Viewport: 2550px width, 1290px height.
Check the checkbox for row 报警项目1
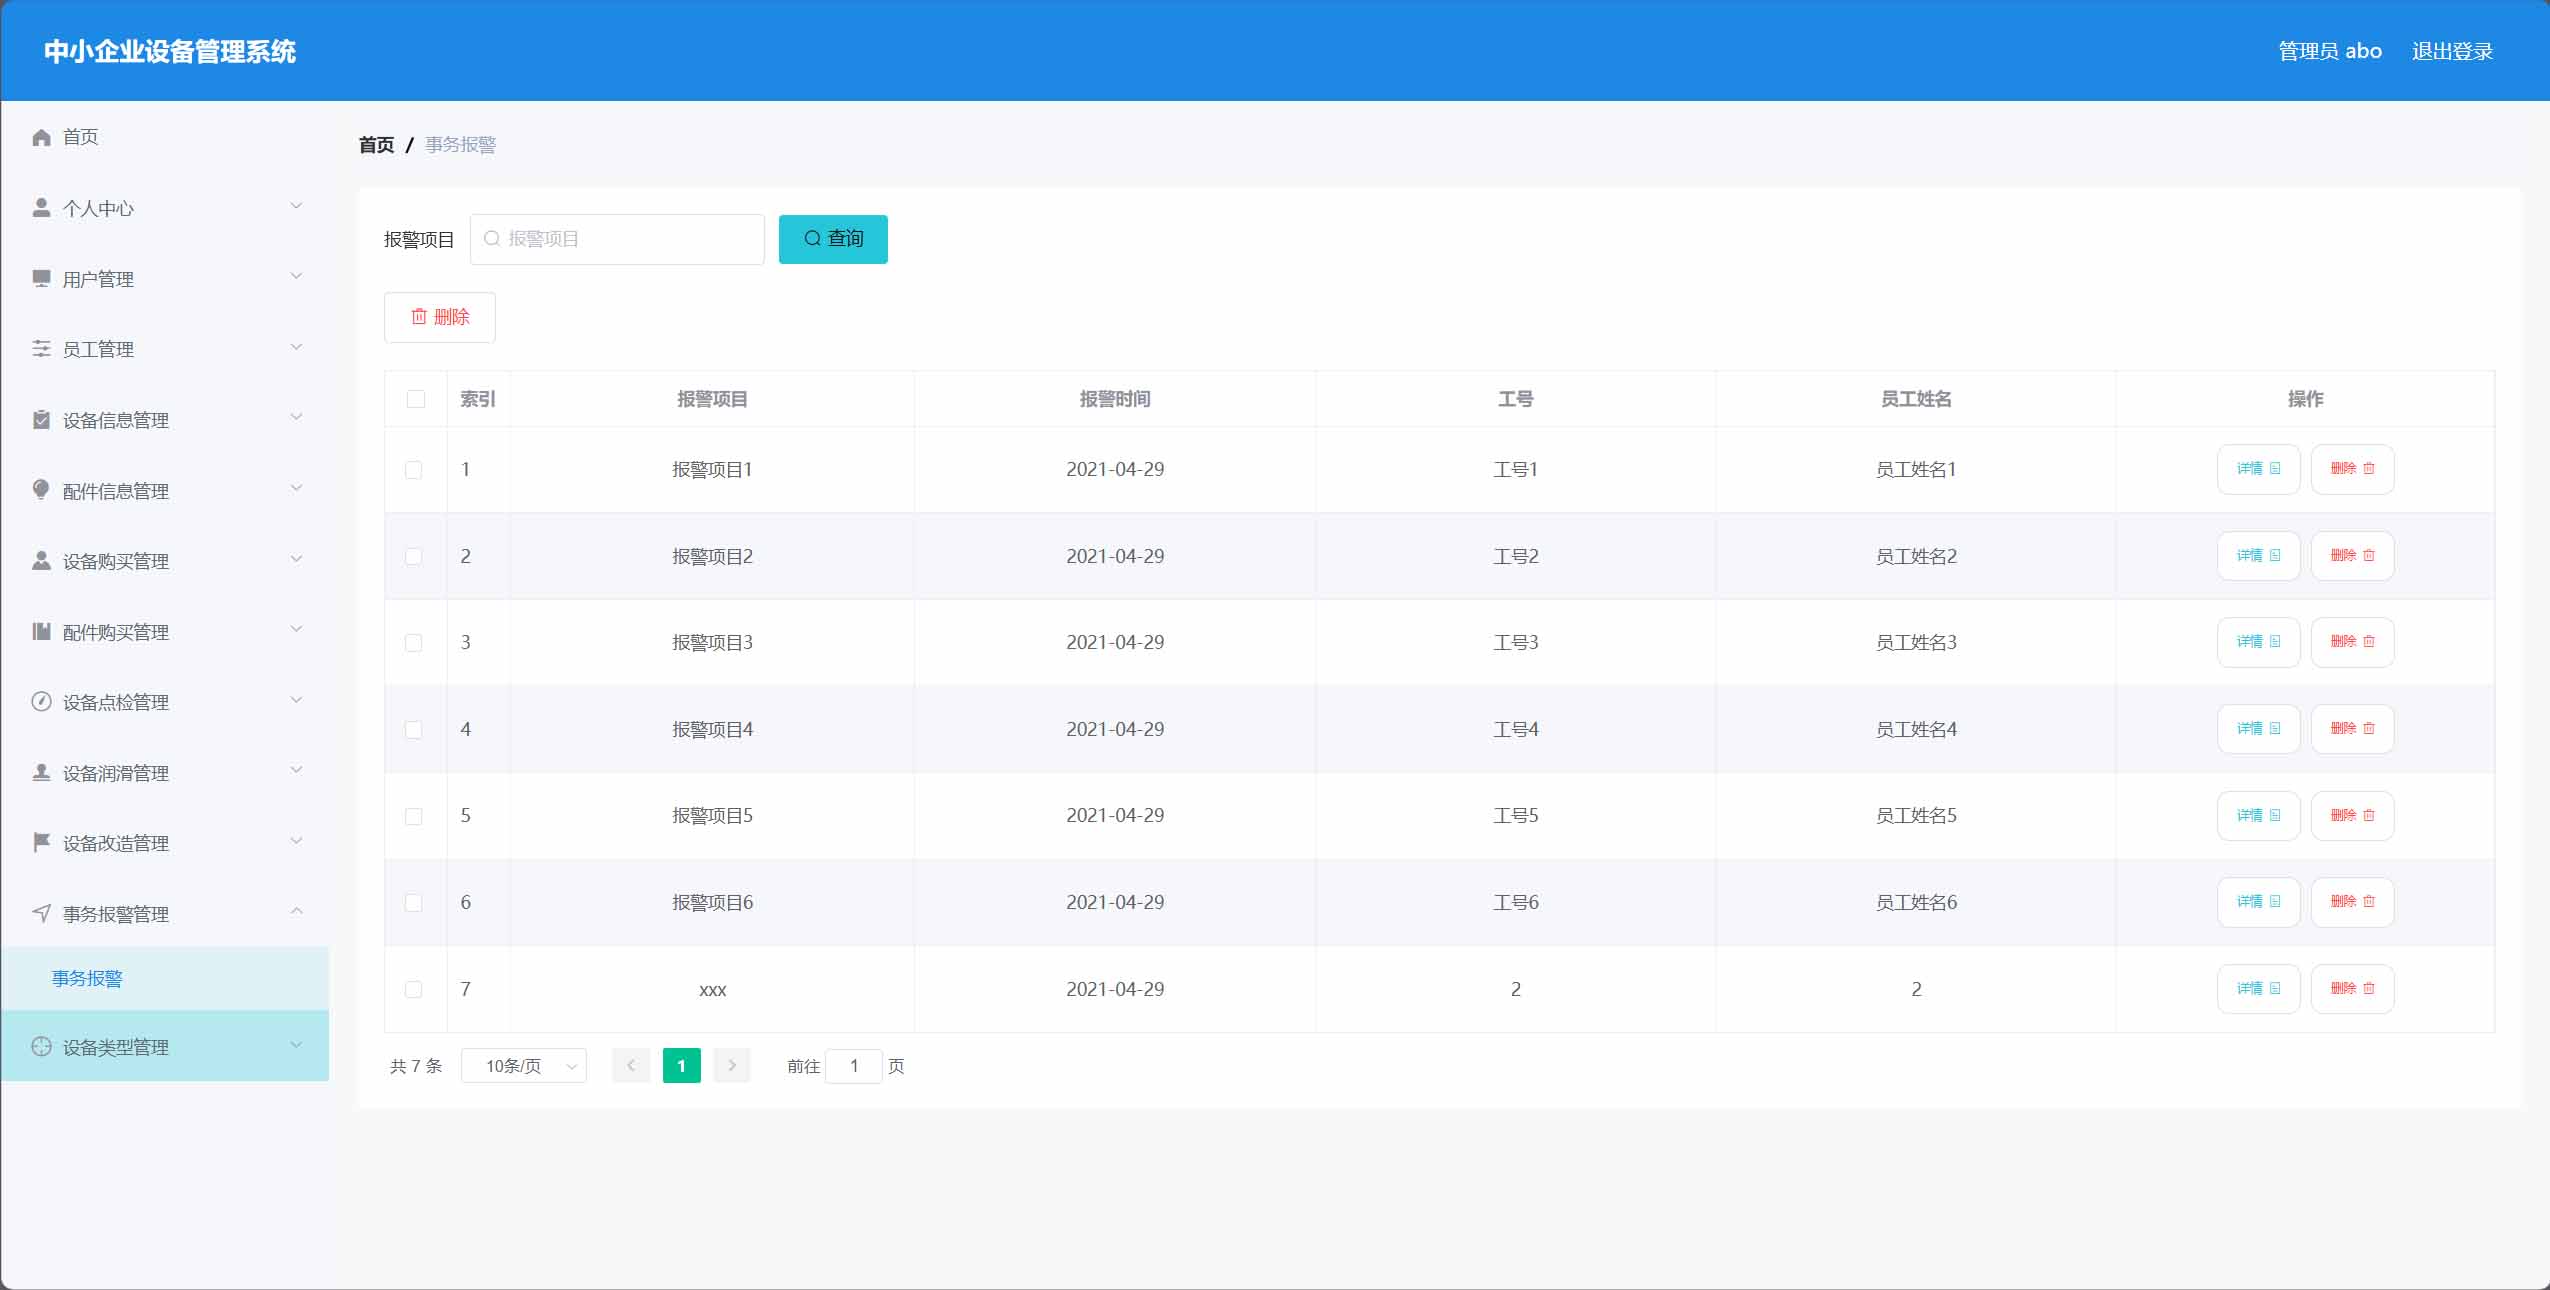[413, 470]
